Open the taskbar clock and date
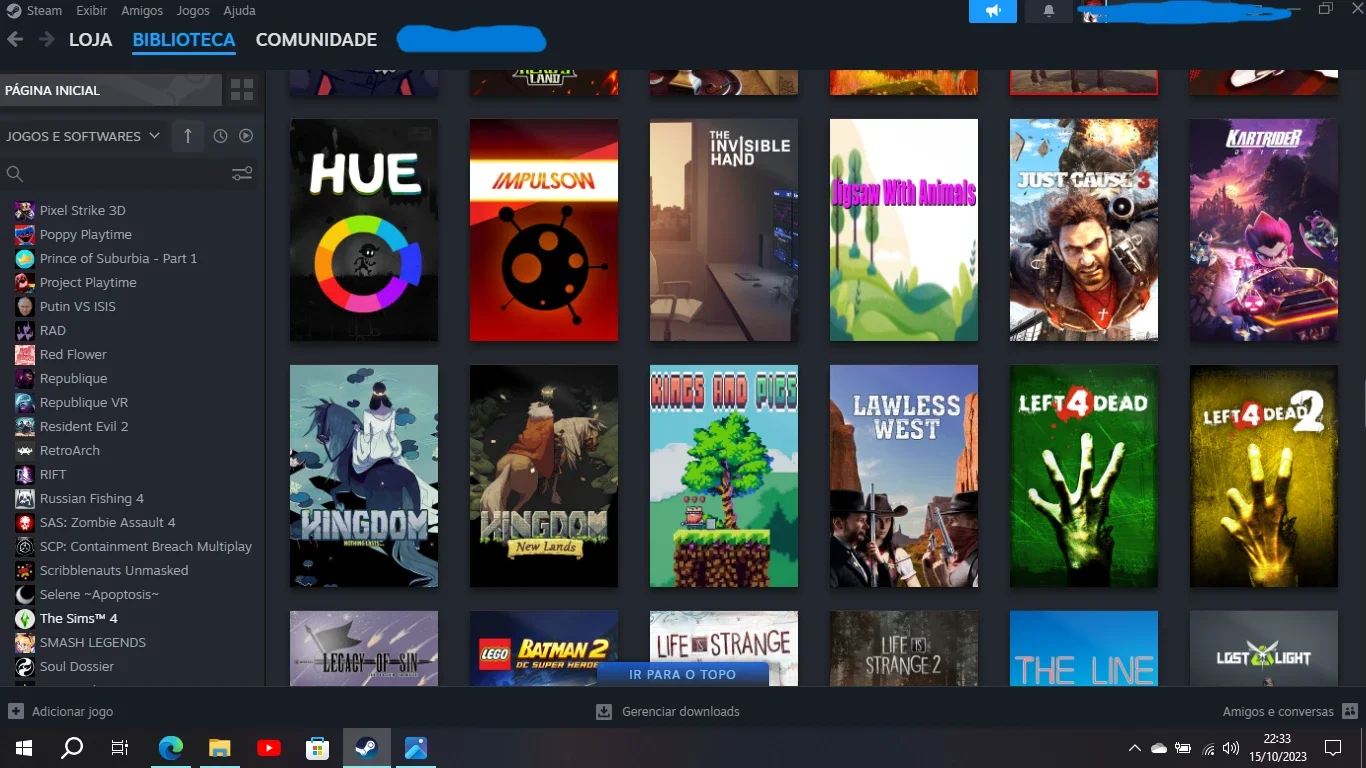This screenshot has height=768, width=1366. 1277,748
